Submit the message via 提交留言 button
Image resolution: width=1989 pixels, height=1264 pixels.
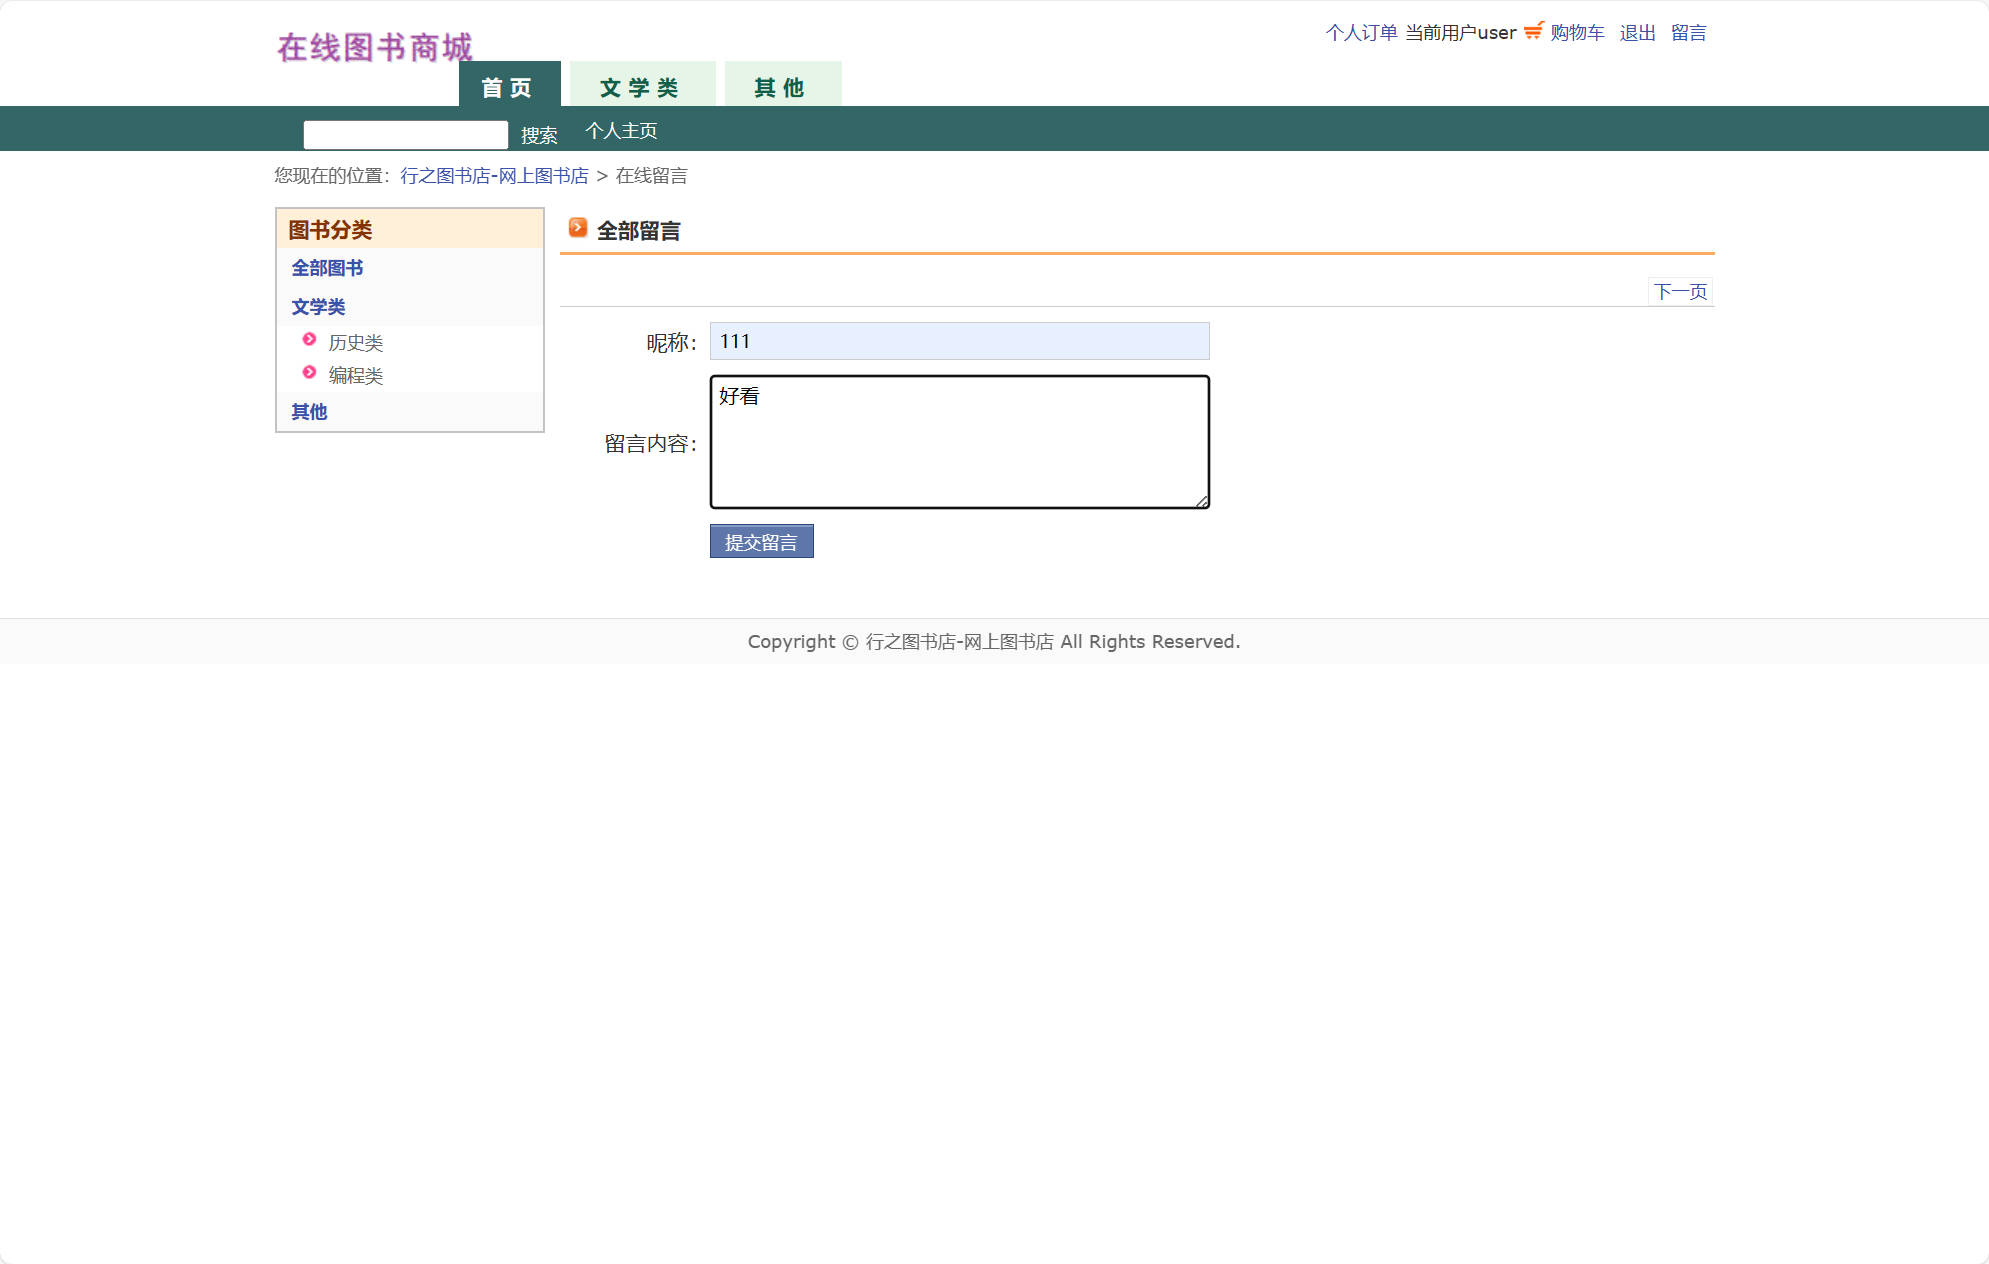(x=761, y=541)
